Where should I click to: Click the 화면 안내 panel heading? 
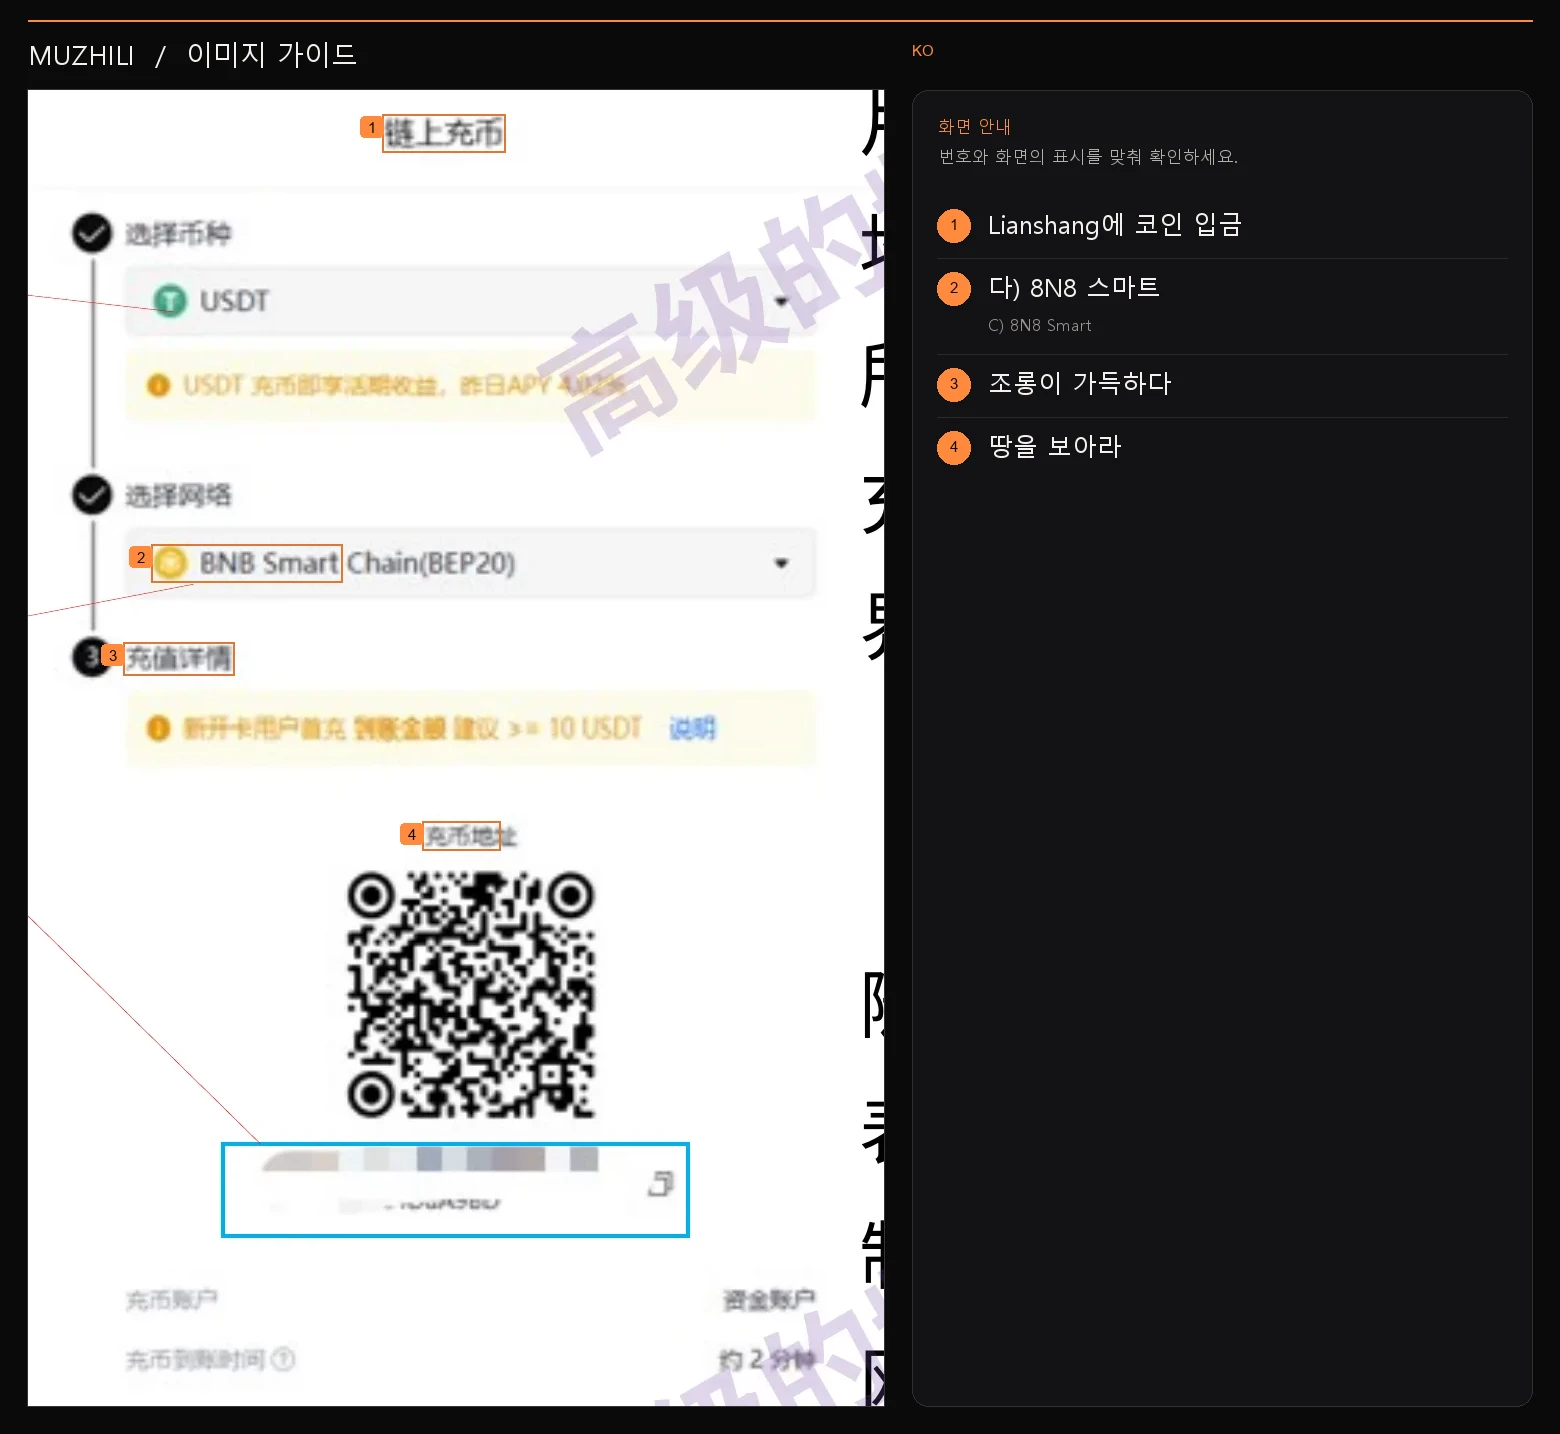(975, 126)
